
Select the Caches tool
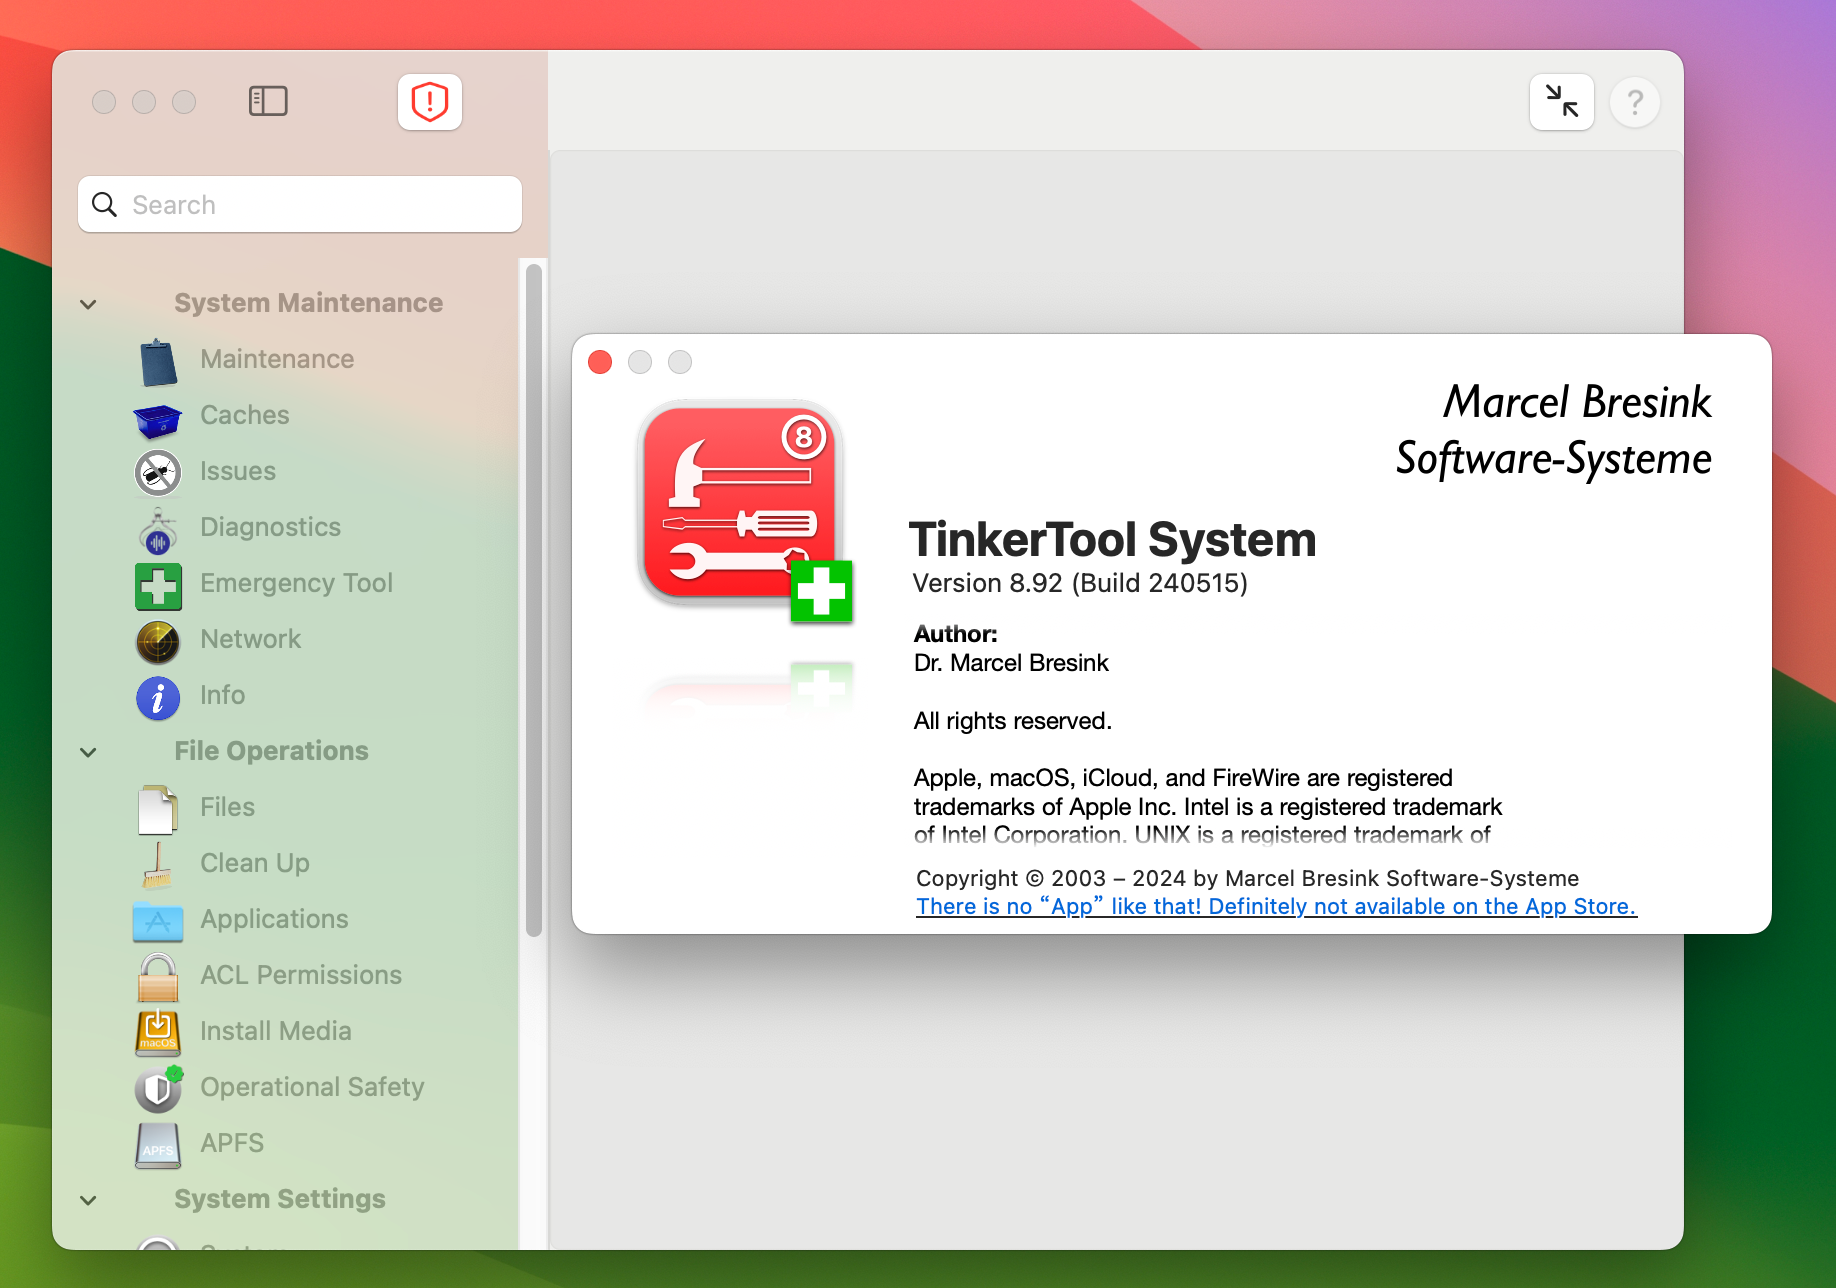pyautogui.click(x=245, y=415)
